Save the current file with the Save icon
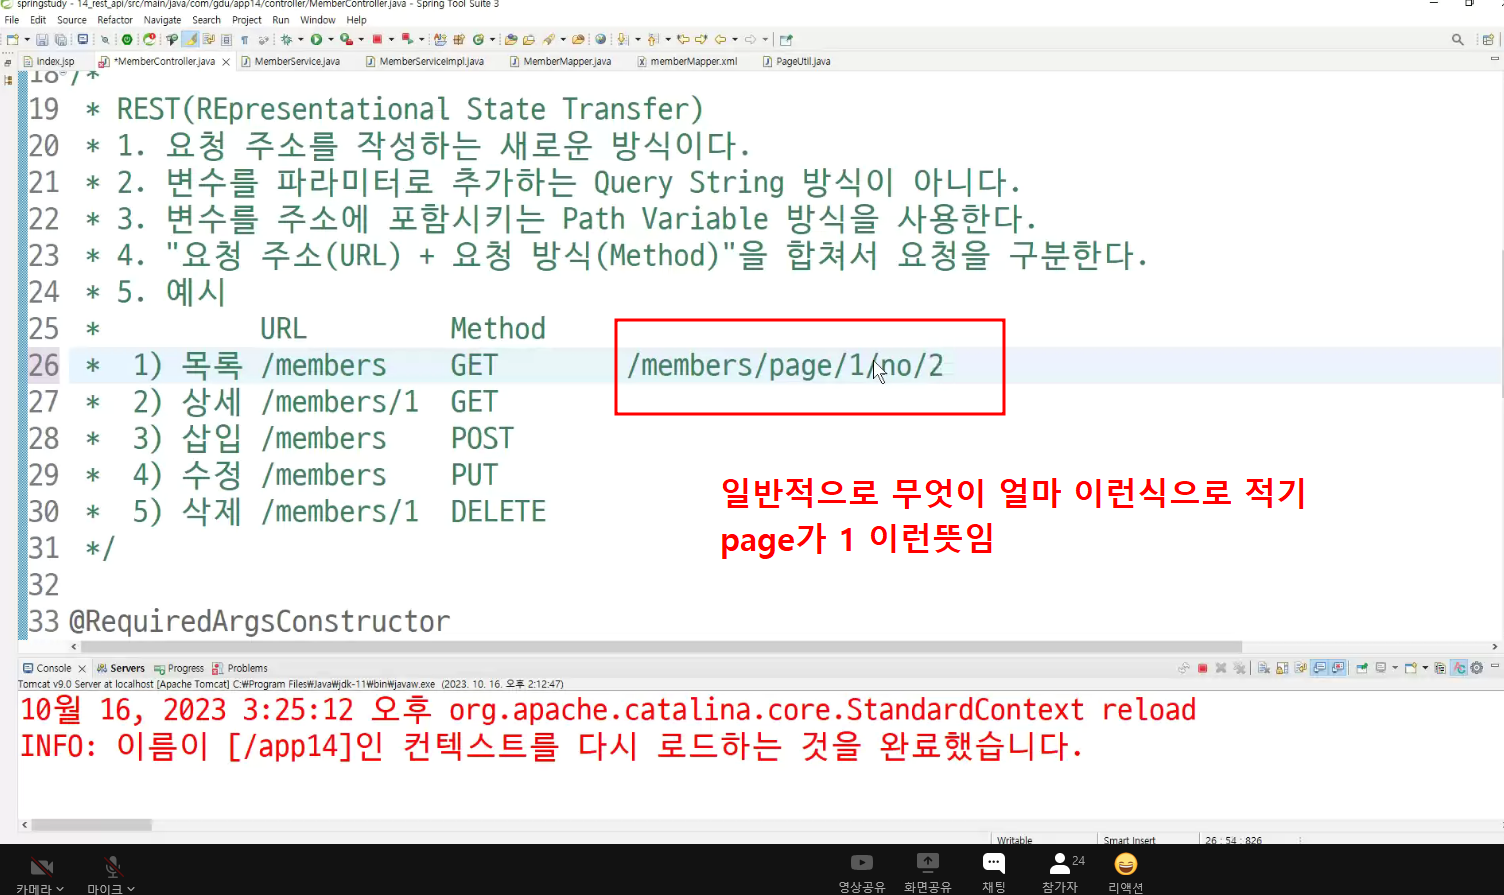The image size is (1504, 895). click(42, 40)
